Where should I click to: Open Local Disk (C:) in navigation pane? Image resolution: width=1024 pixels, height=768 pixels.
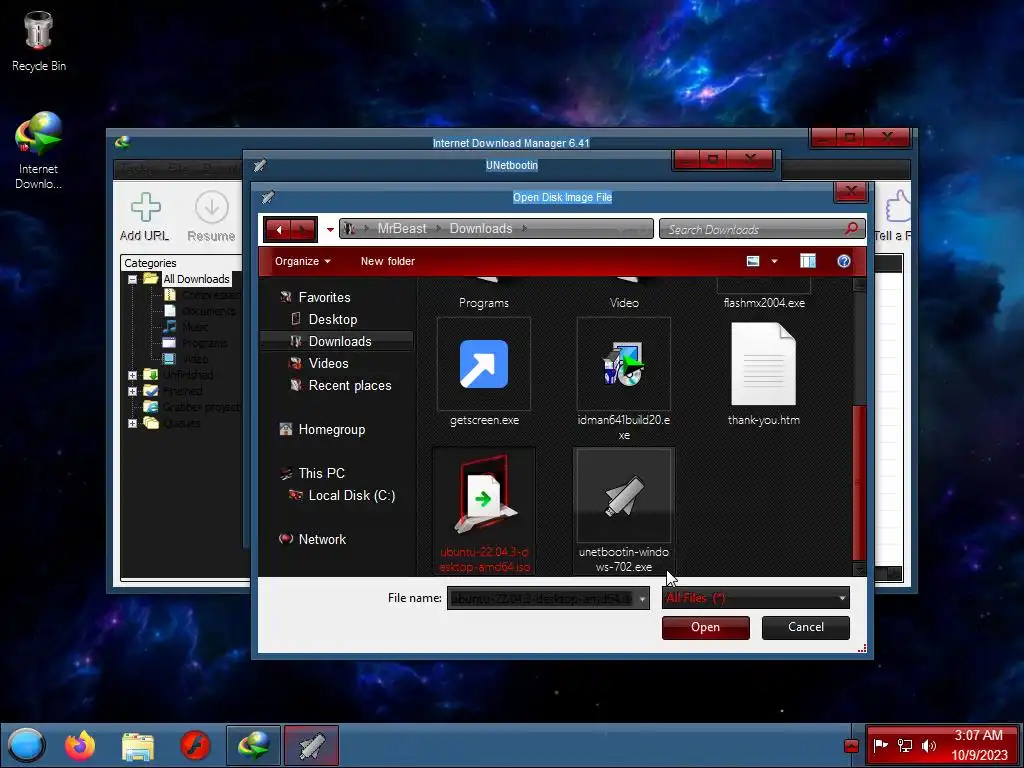(x=351, y=495)
